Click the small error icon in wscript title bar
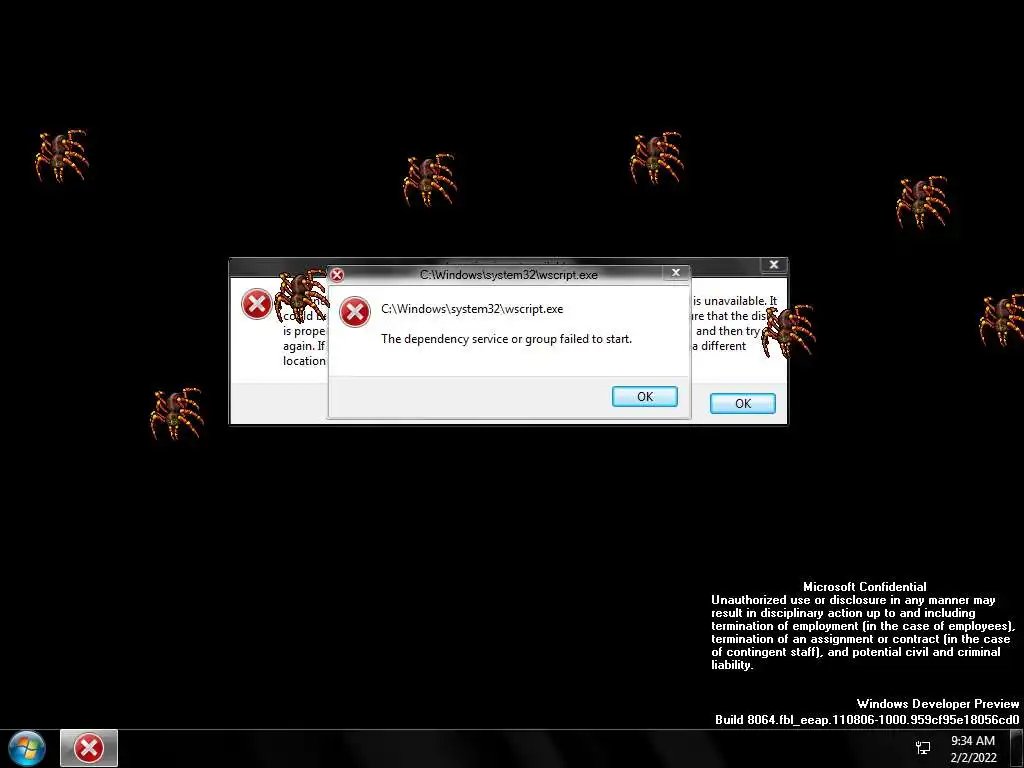The image size is (1024, 768). click(336, 275)
